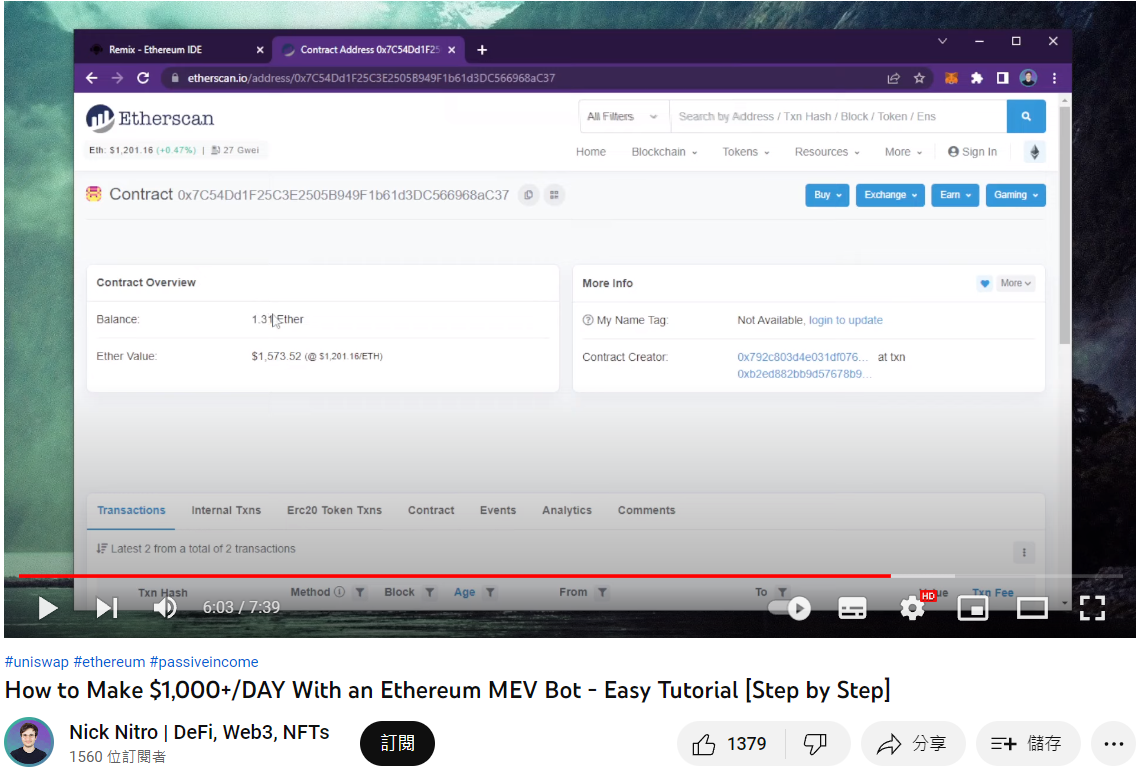Open video settings gear

[x=913, y=608]
